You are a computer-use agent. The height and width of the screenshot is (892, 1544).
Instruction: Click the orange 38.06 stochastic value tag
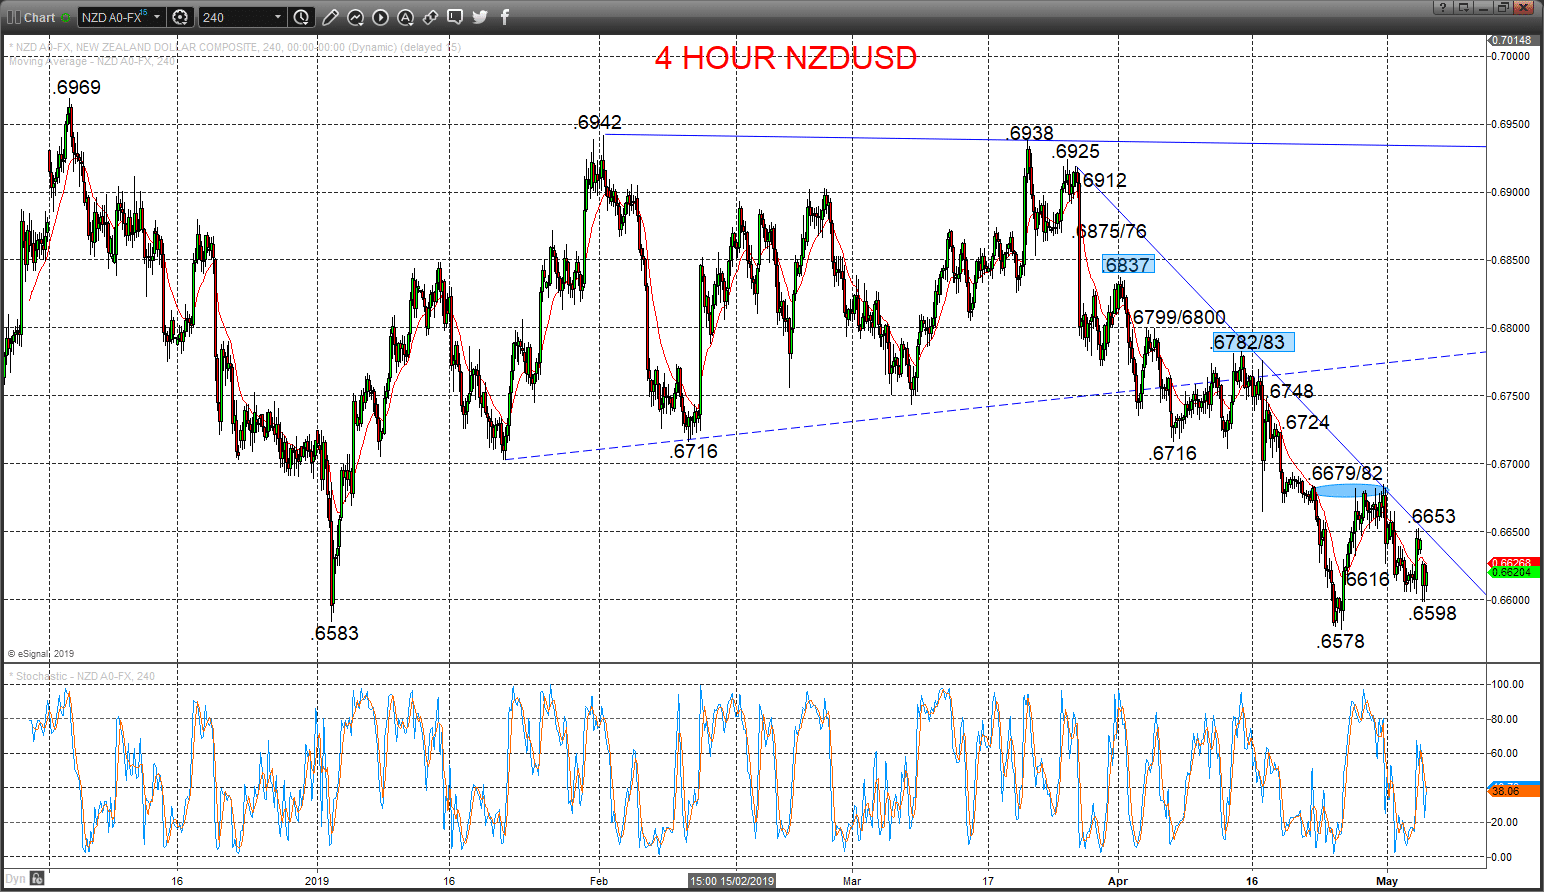pyautogui.click(x=1511, y=790)
